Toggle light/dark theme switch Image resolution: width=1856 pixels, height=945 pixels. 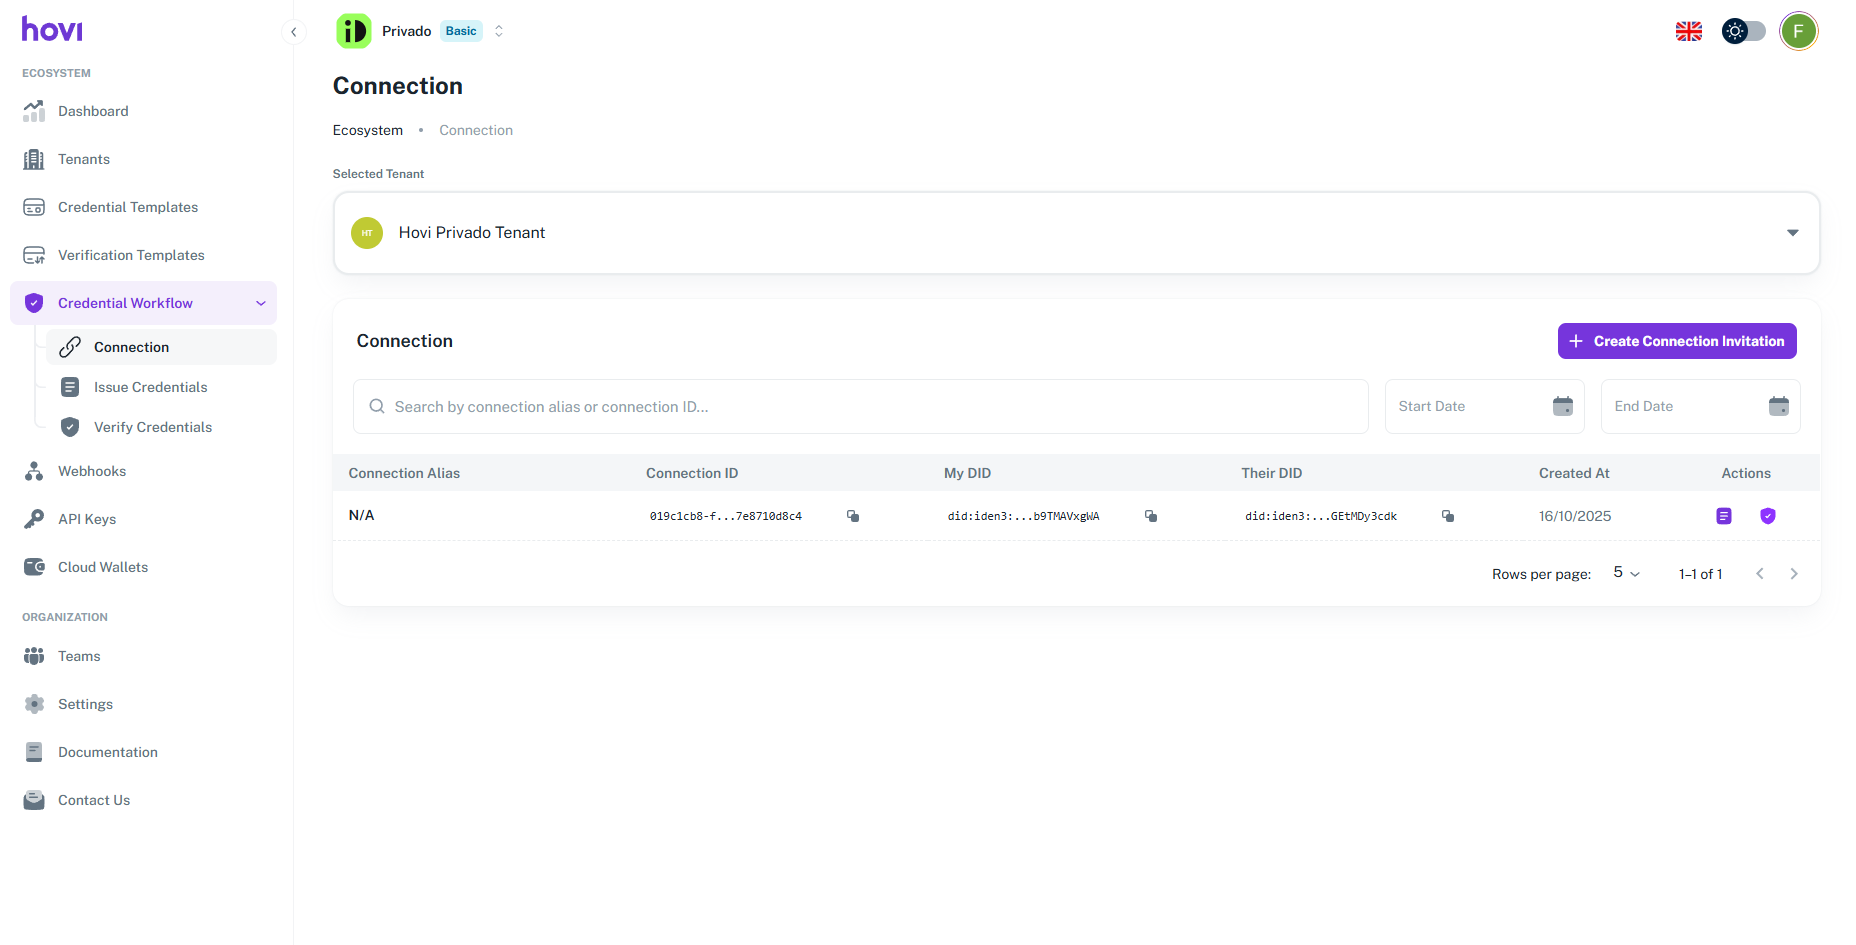click(1744, 32)
